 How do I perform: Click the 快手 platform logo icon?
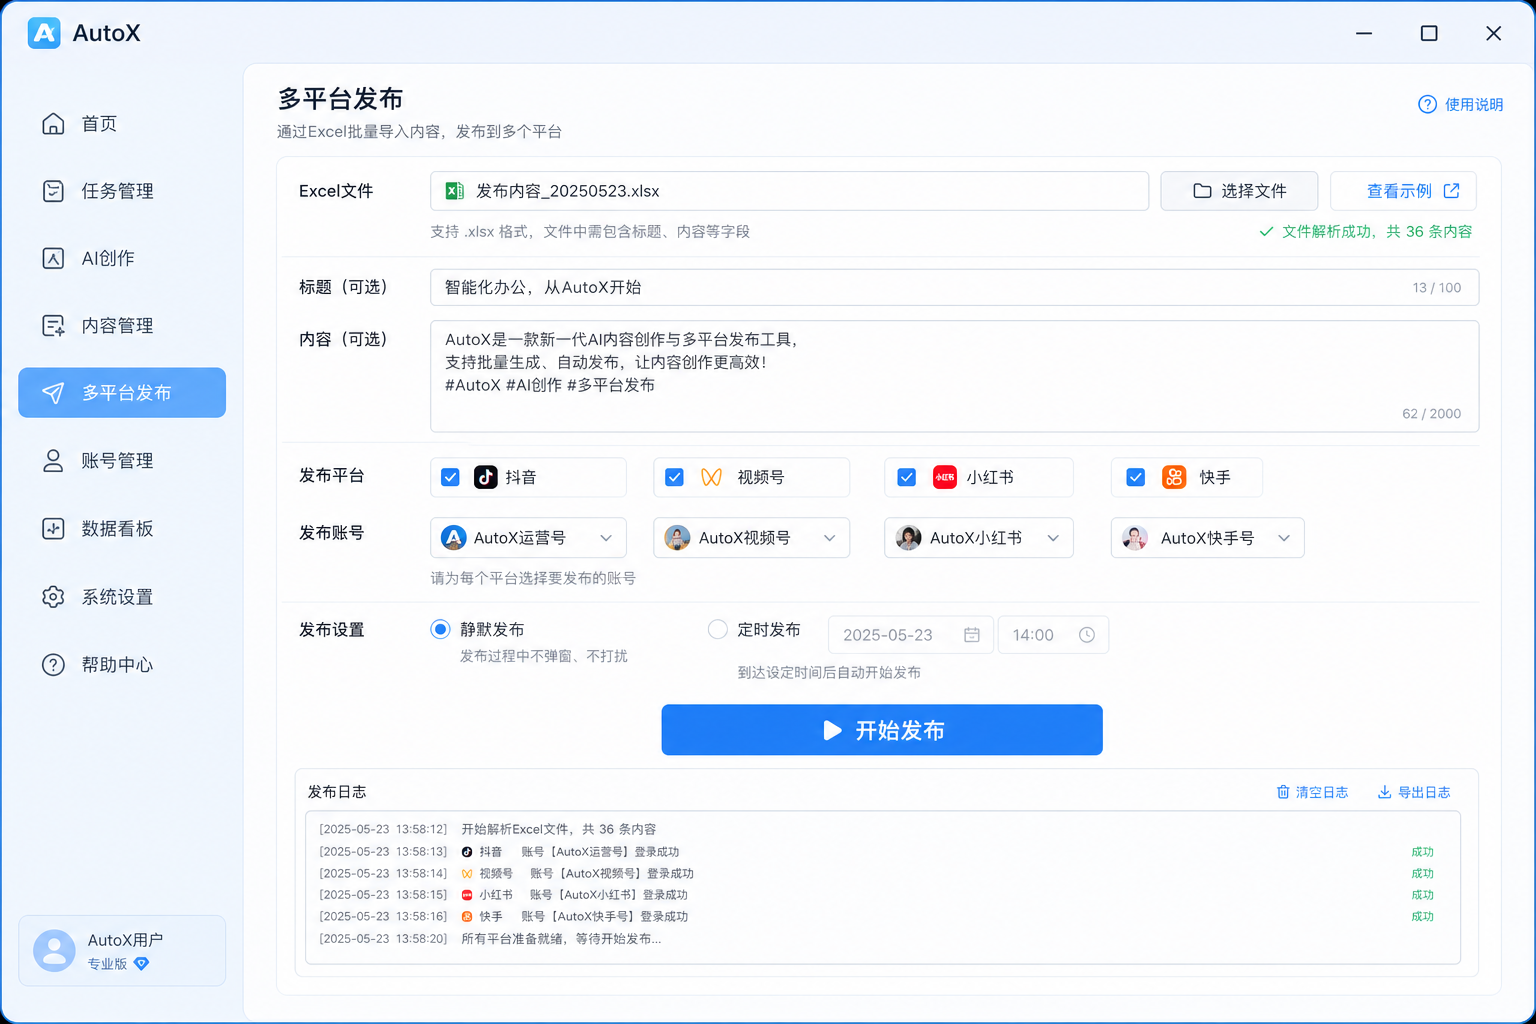1174,477
